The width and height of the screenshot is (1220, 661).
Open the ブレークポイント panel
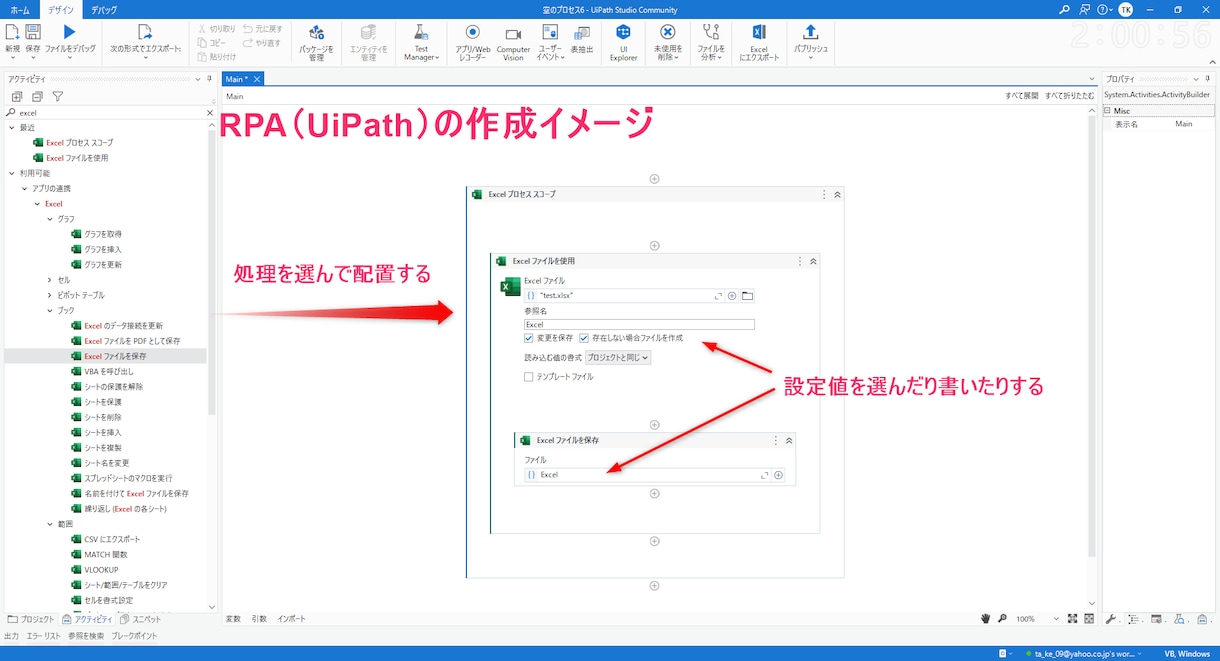click(134, 636)
